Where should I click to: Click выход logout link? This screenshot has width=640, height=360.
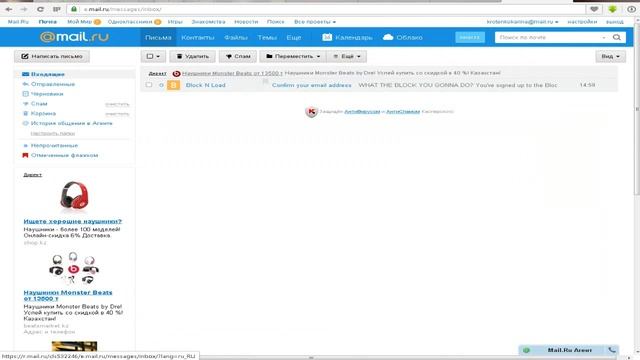click(615, 22)
